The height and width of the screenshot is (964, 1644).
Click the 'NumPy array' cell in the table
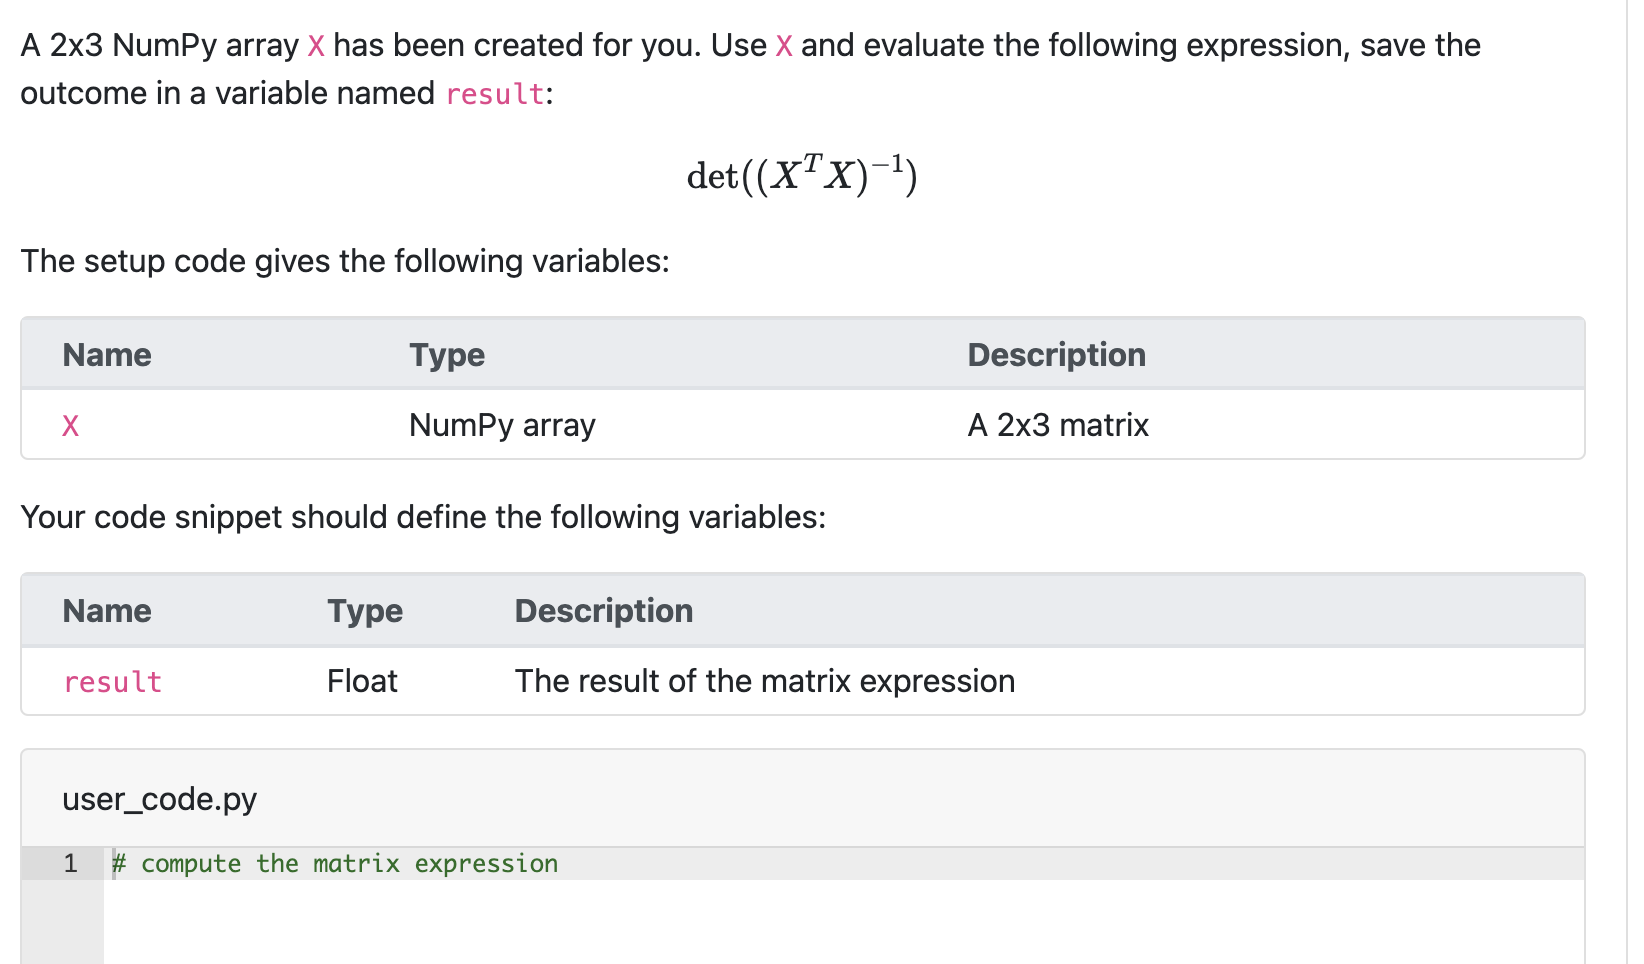[501, 425]
